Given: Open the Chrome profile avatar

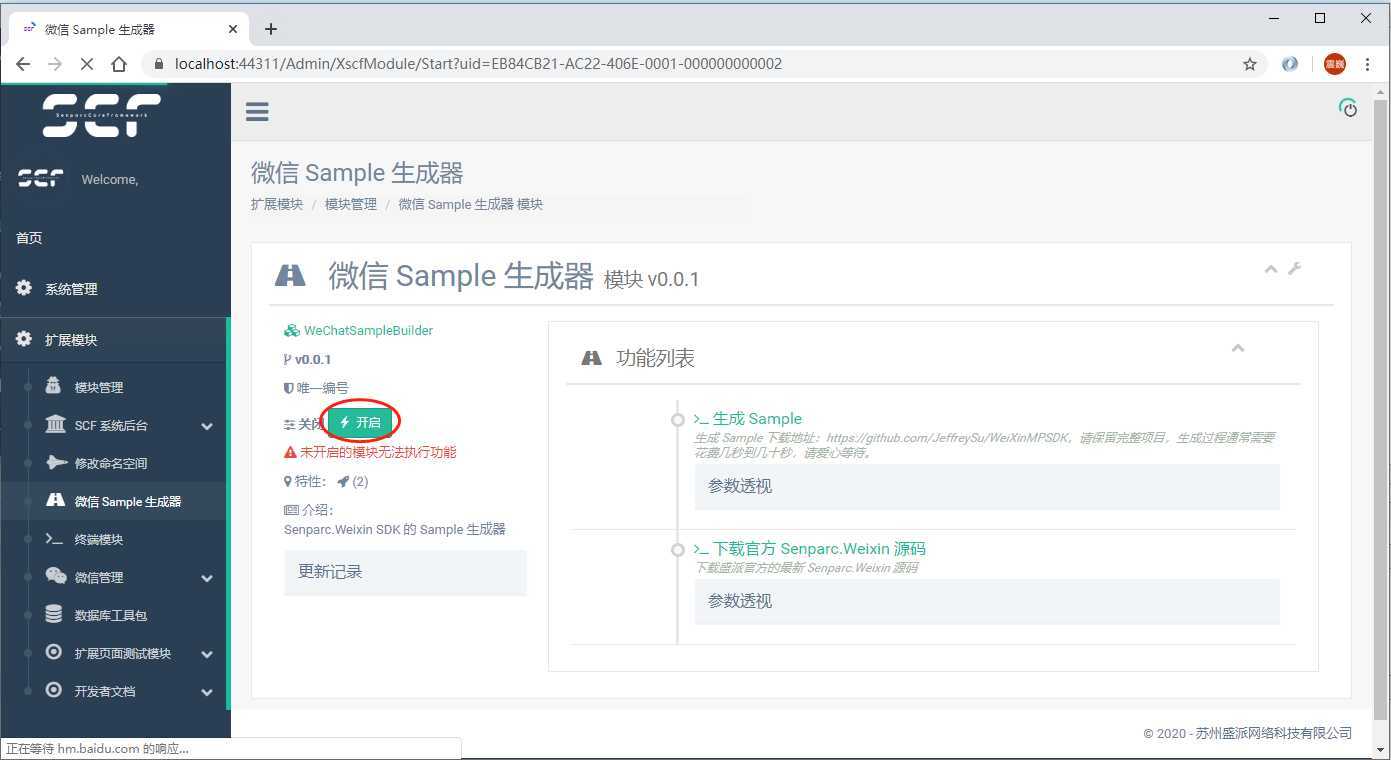Looking at the screenshot, I should (x=1334, y=64).
